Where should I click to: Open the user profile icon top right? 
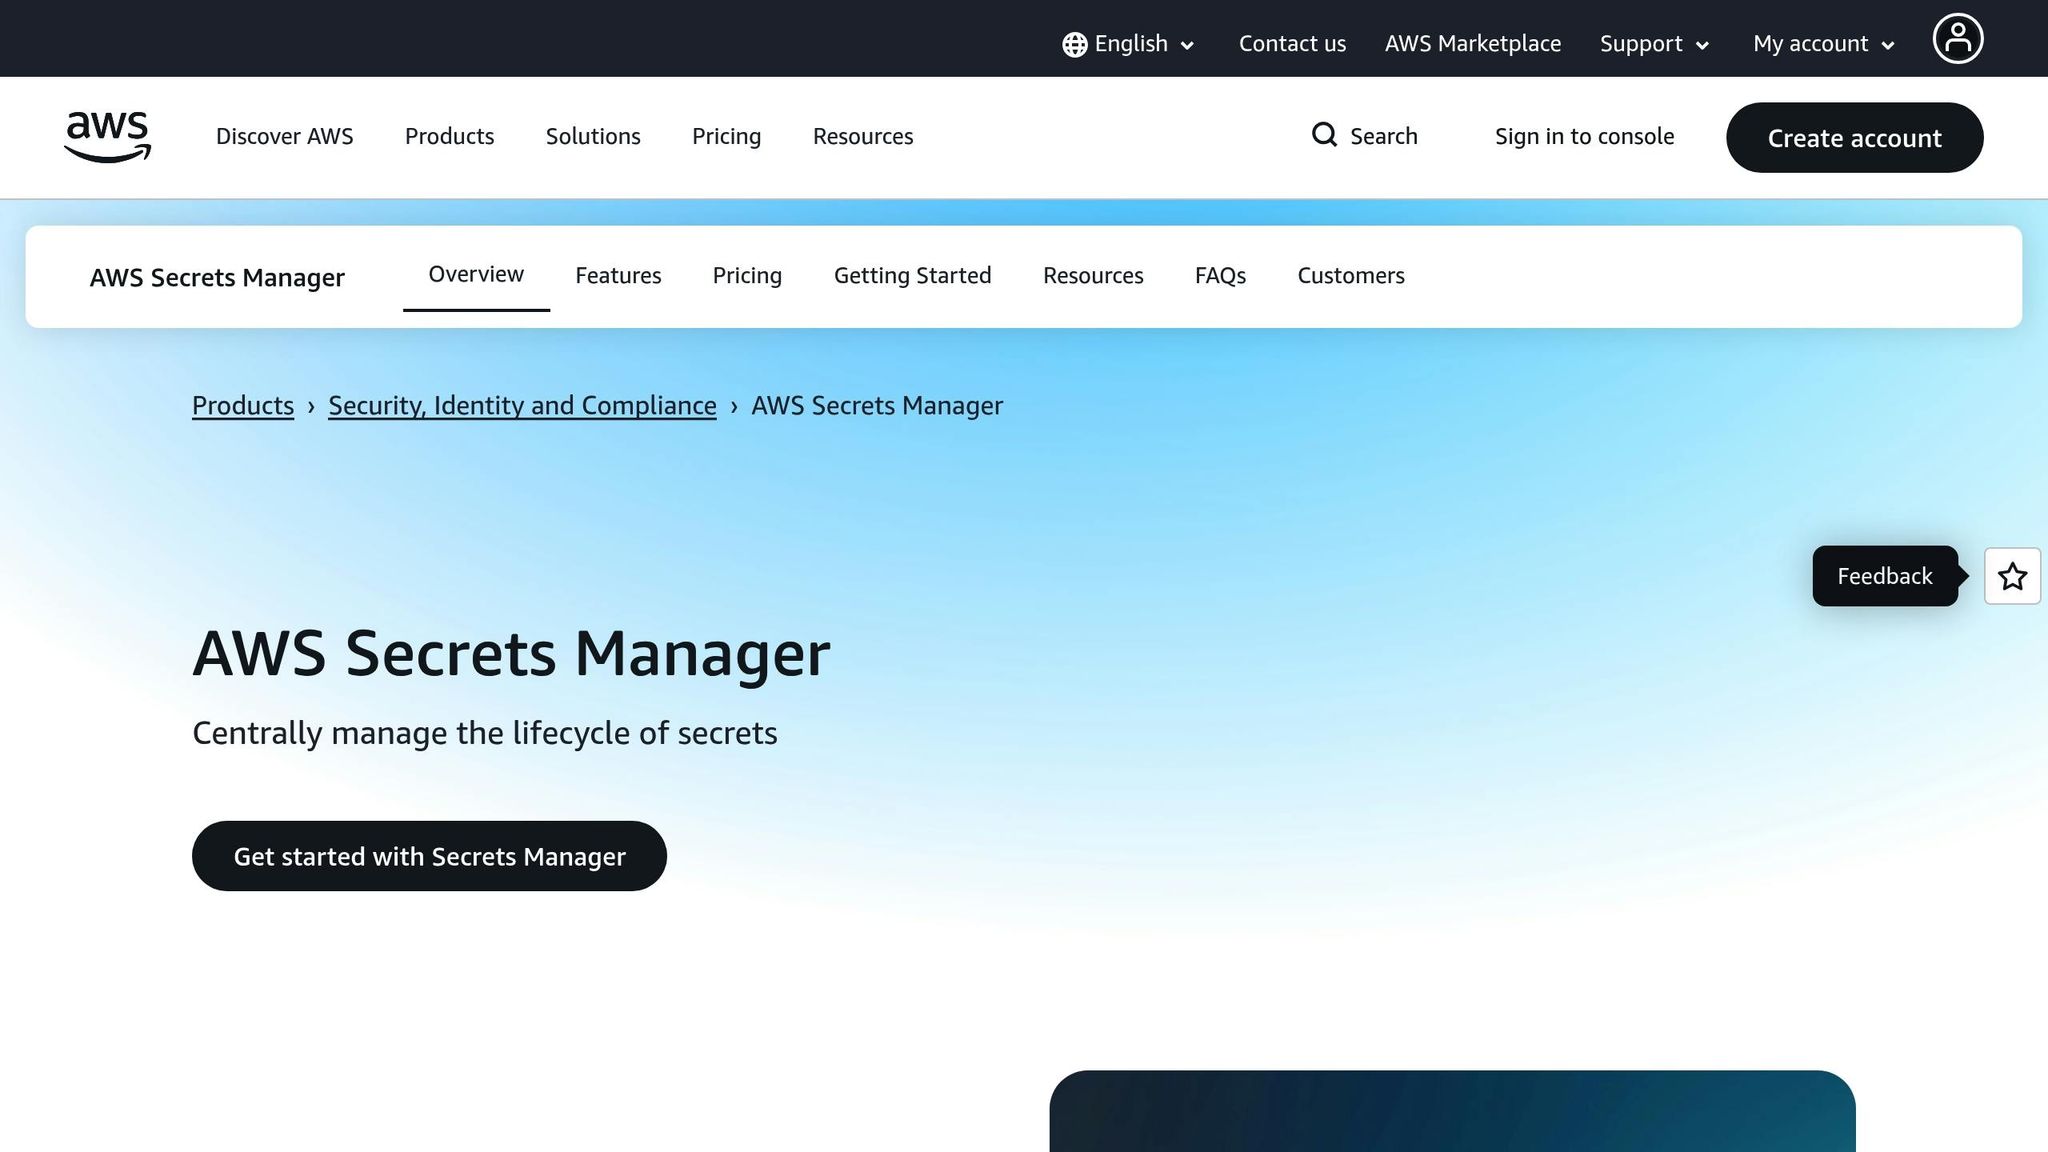(x=1958, y=38)
